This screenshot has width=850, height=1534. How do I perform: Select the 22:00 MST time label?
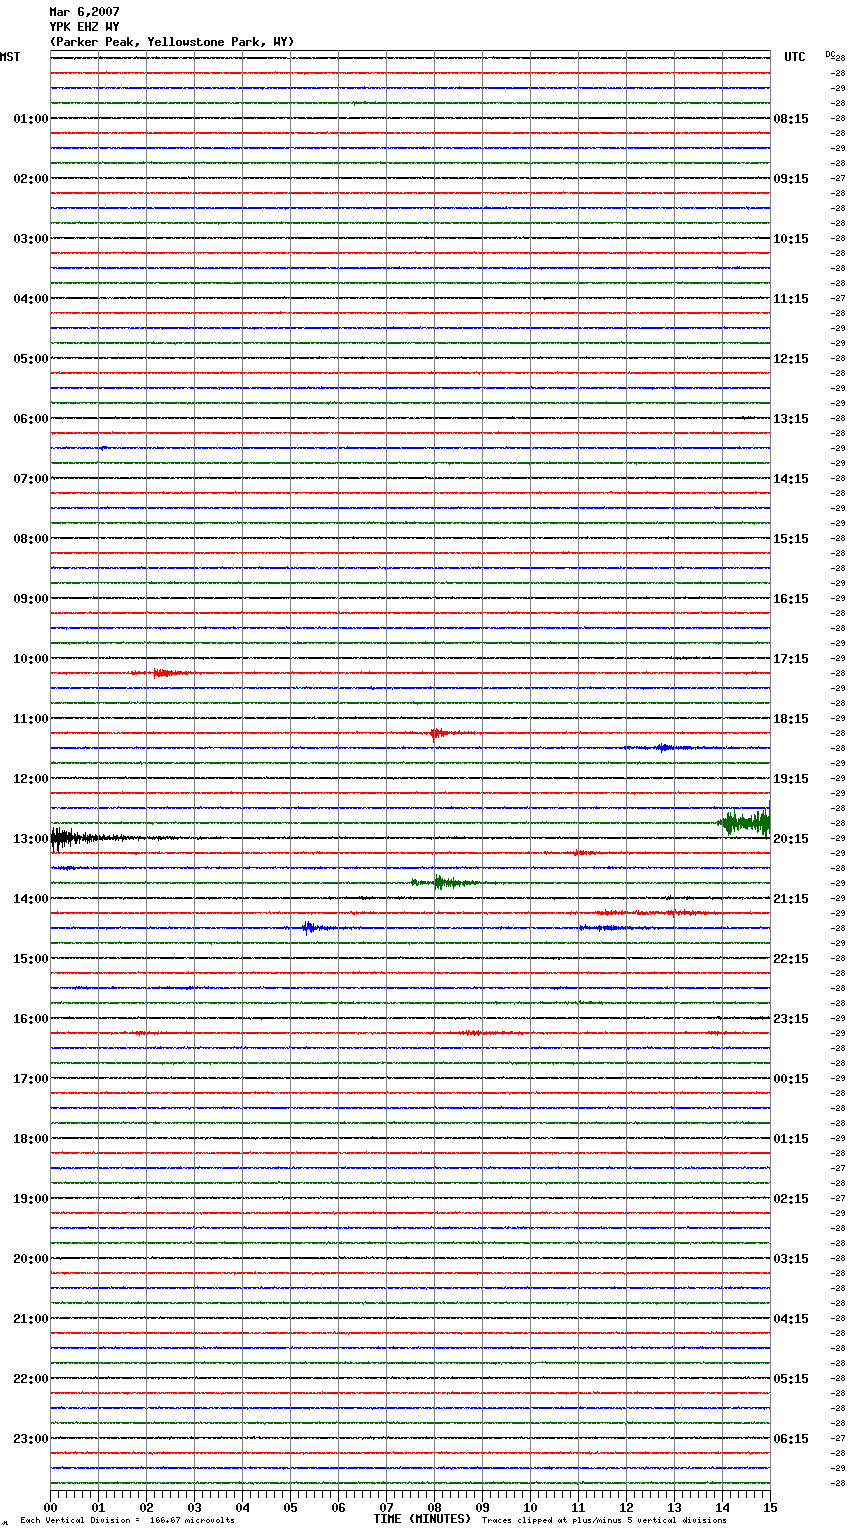tap(31, 1379)
